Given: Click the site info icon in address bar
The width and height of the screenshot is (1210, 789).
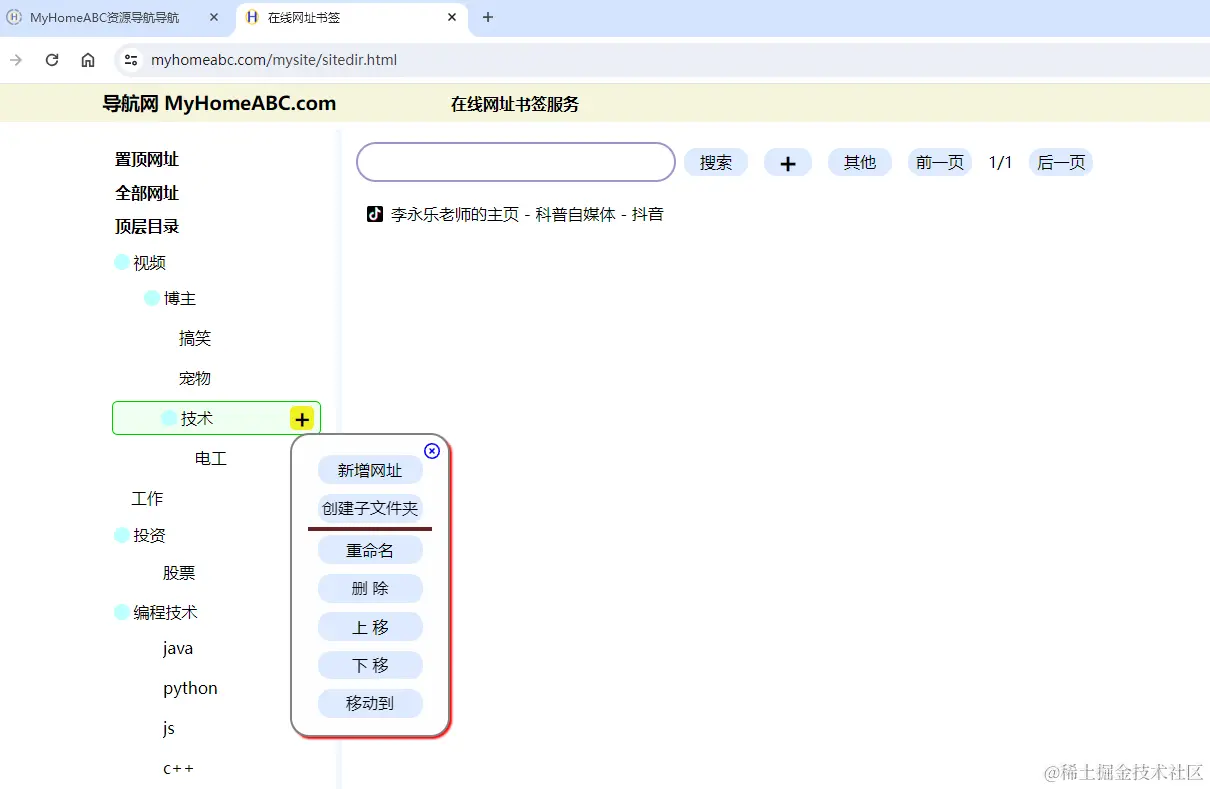Looking at the screenshot, I should 130,60.
